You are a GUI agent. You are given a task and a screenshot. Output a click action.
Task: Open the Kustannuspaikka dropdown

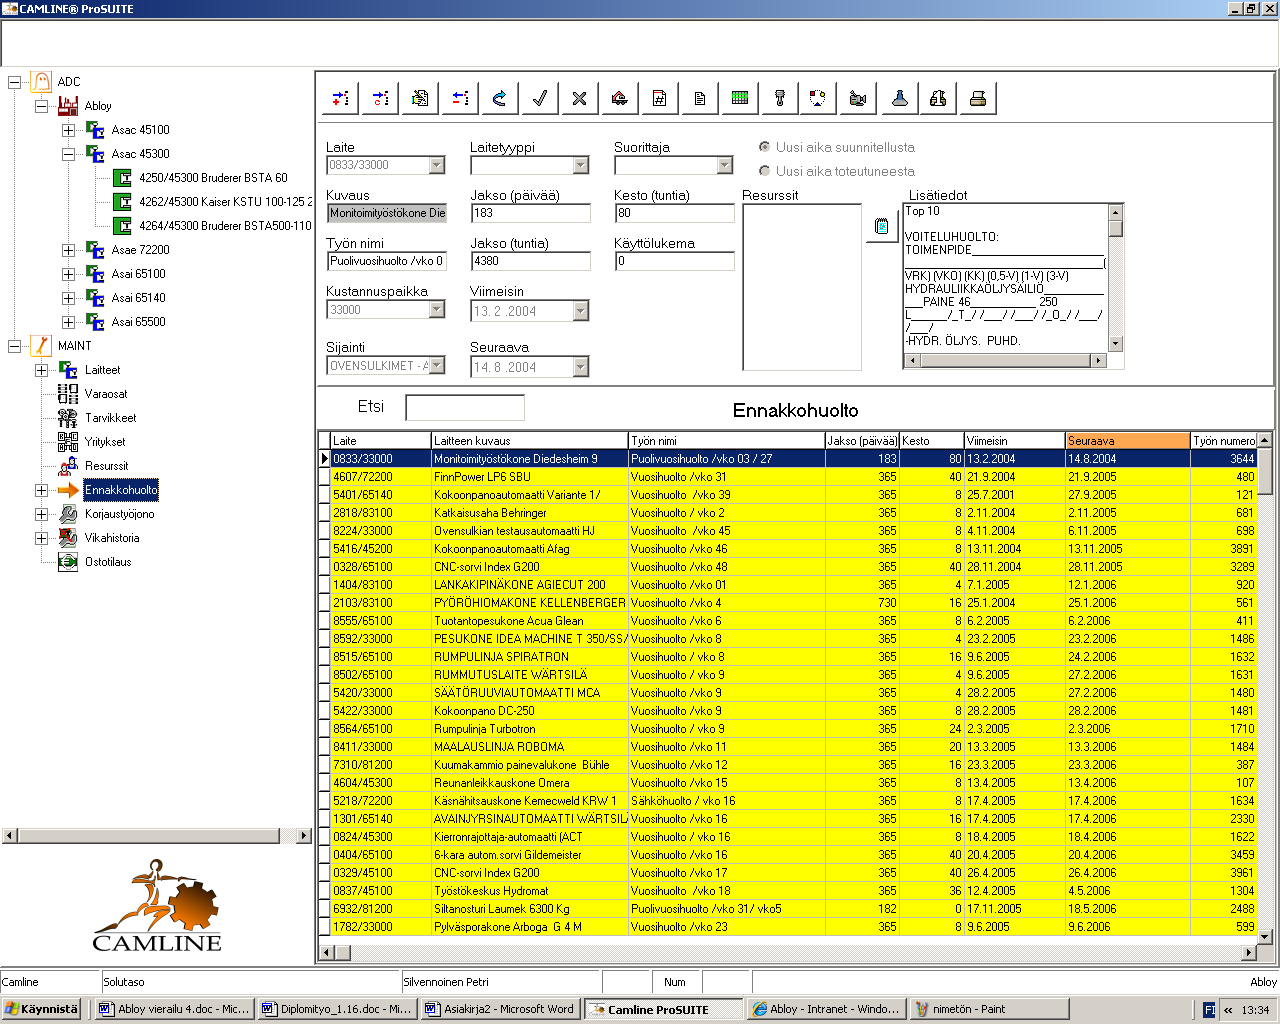pyautogui.click(x=437, y=310)
